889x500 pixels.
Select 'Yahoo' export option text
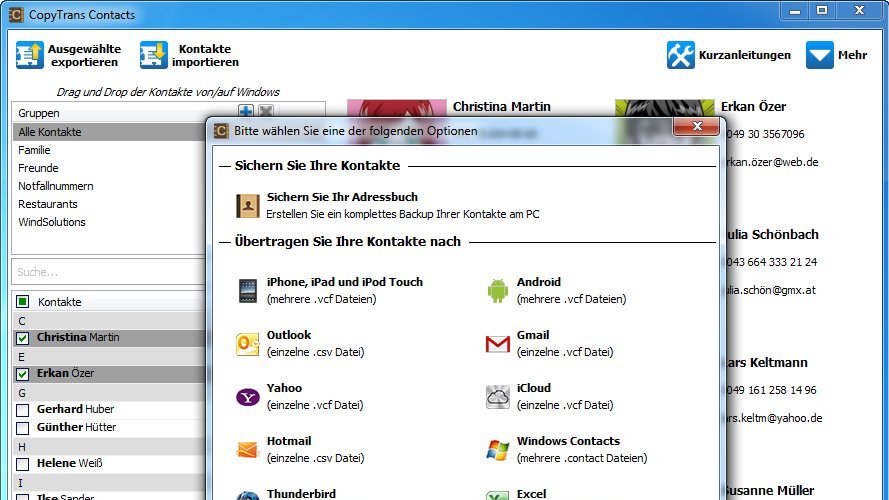284,388
